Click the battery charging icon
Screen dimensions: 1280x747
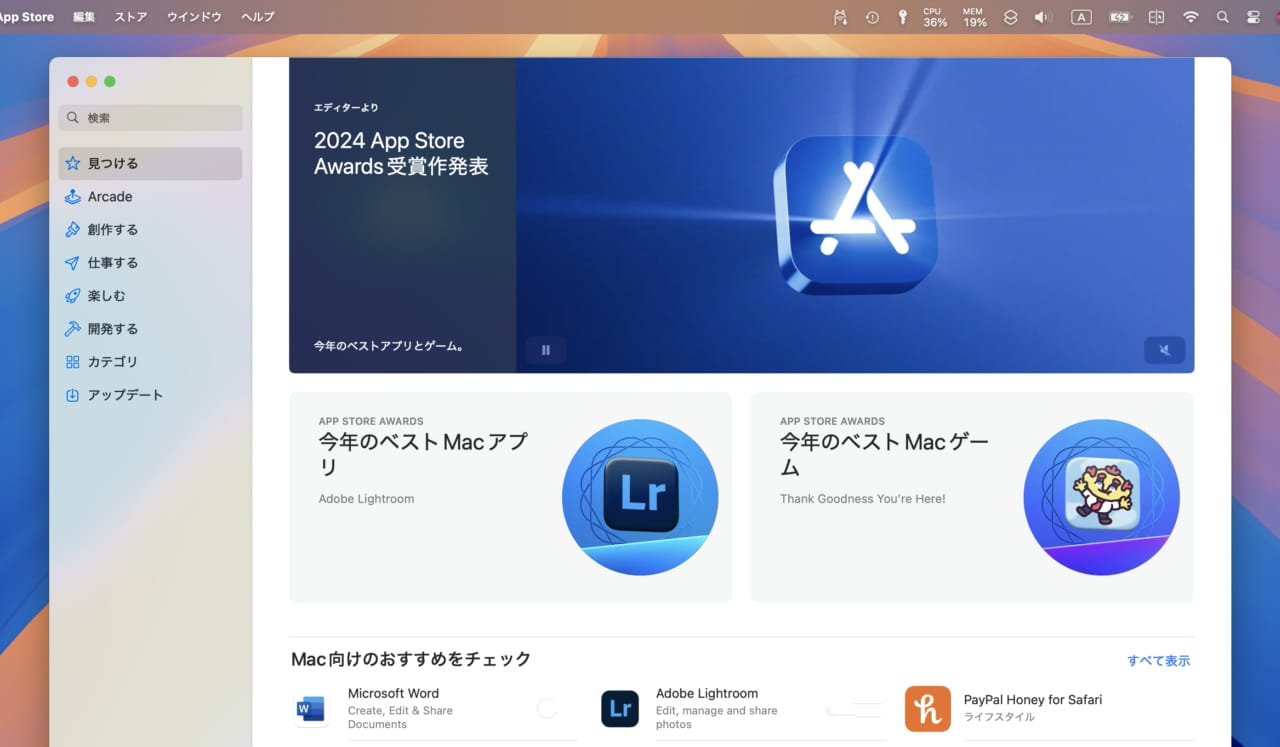1120,17
